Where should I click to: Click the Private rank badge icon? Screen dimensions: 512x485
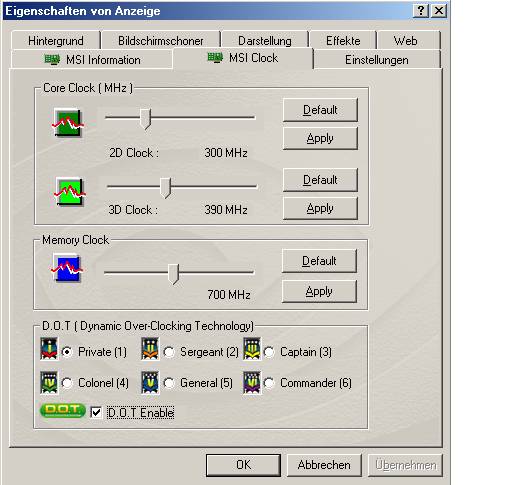[49, 349]
